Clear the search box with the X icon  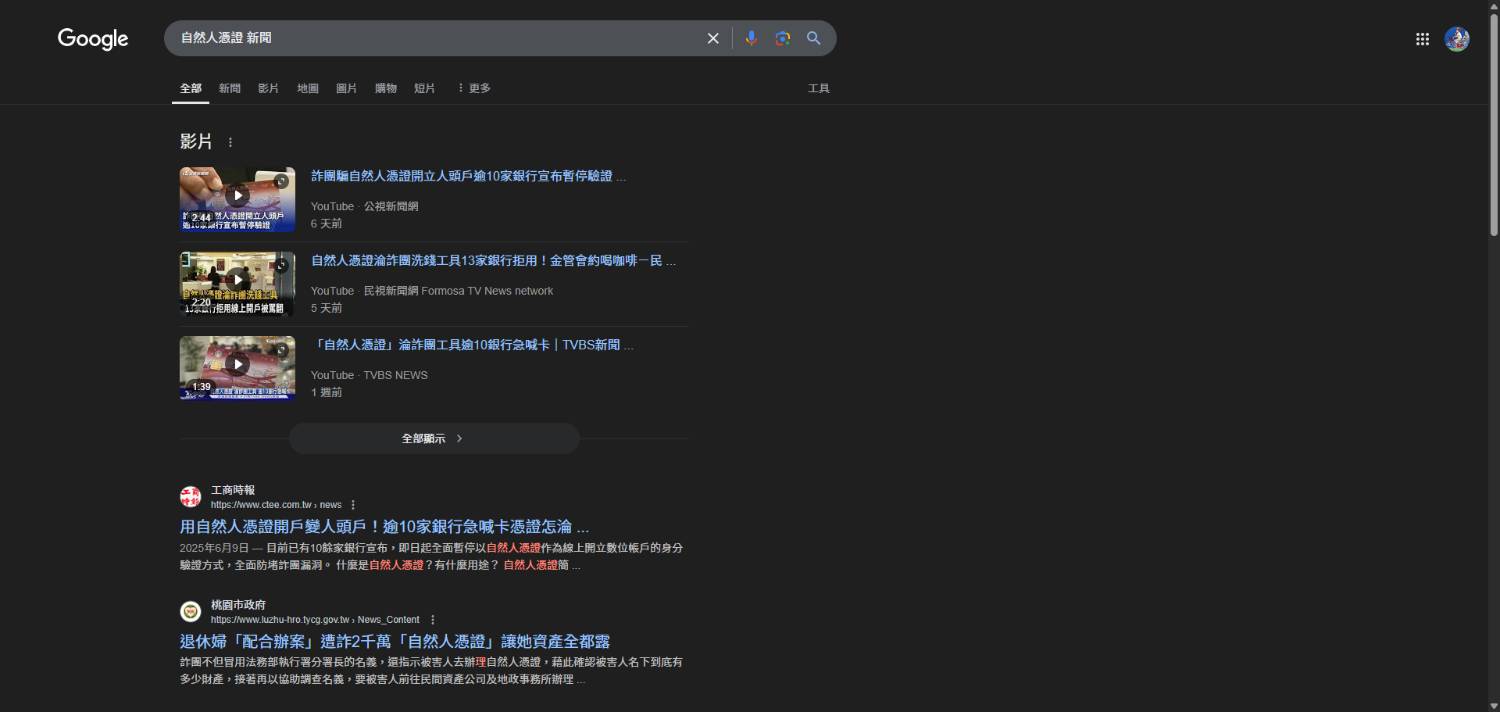coord(713,38)
